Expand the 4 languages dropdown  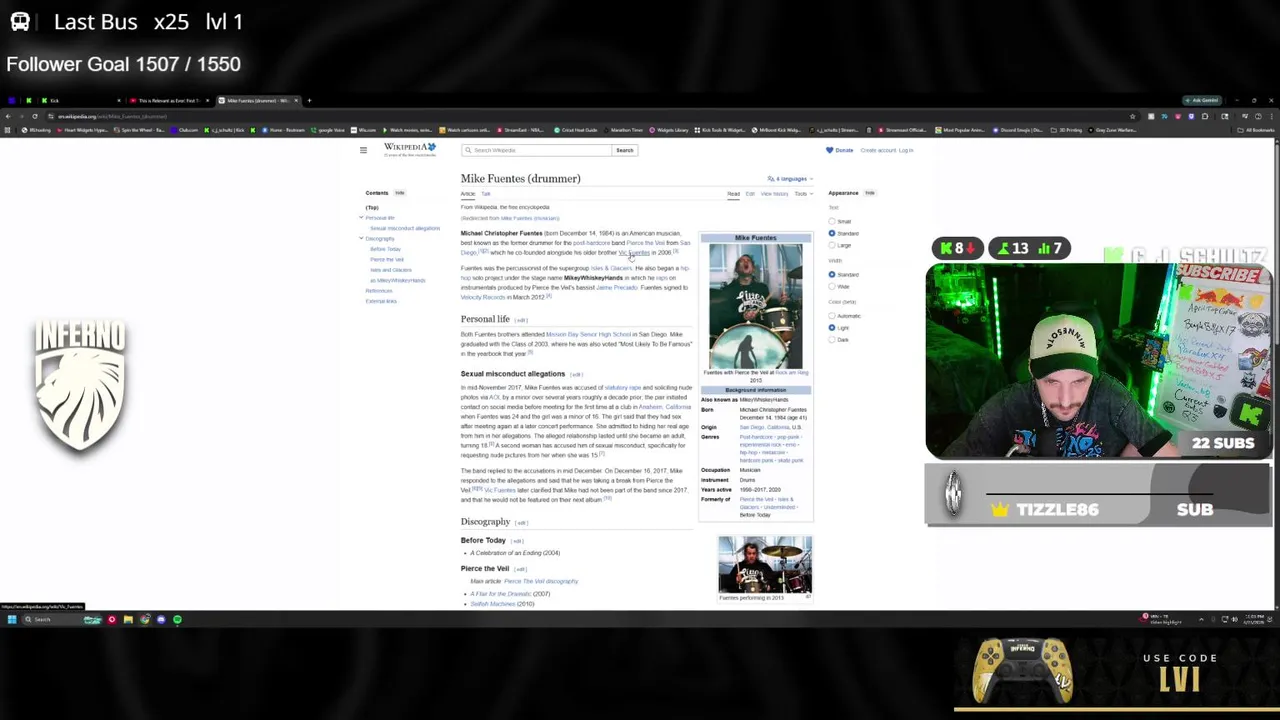(x=790, y=179)
